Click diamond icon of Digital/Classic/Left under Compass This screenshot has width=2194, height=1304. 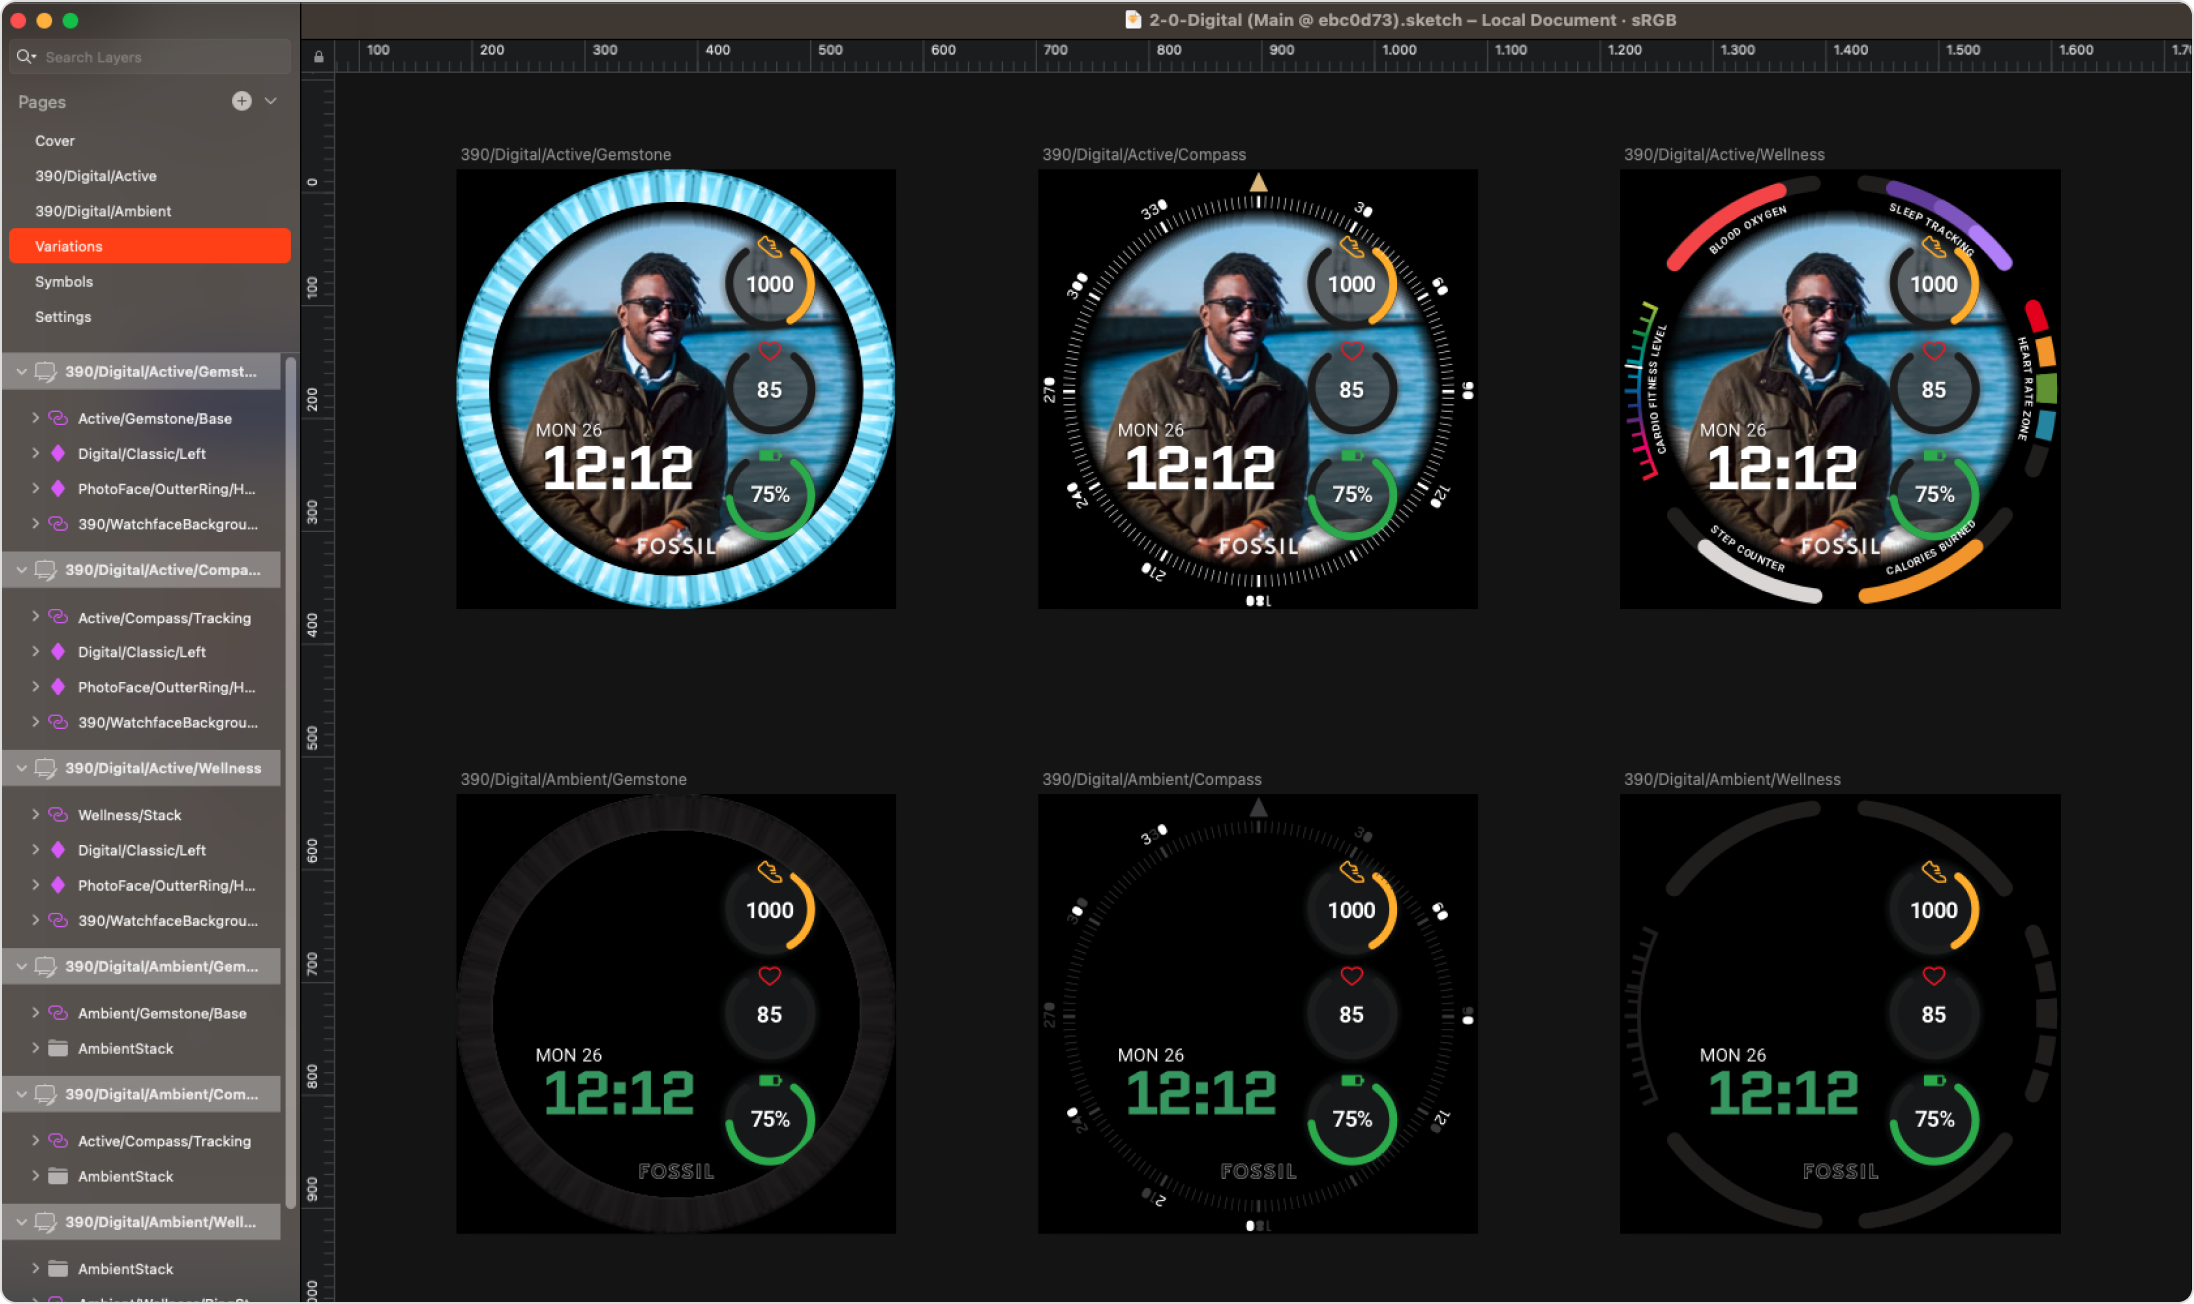58,651
